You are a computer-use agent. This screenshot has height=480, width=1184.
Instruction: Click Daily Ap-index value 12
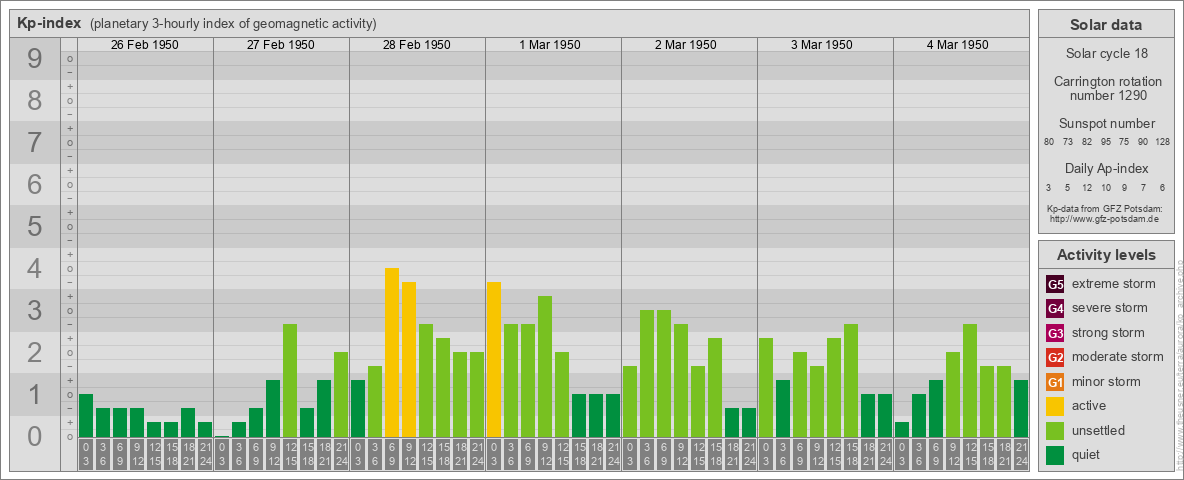pos(1087,187)
